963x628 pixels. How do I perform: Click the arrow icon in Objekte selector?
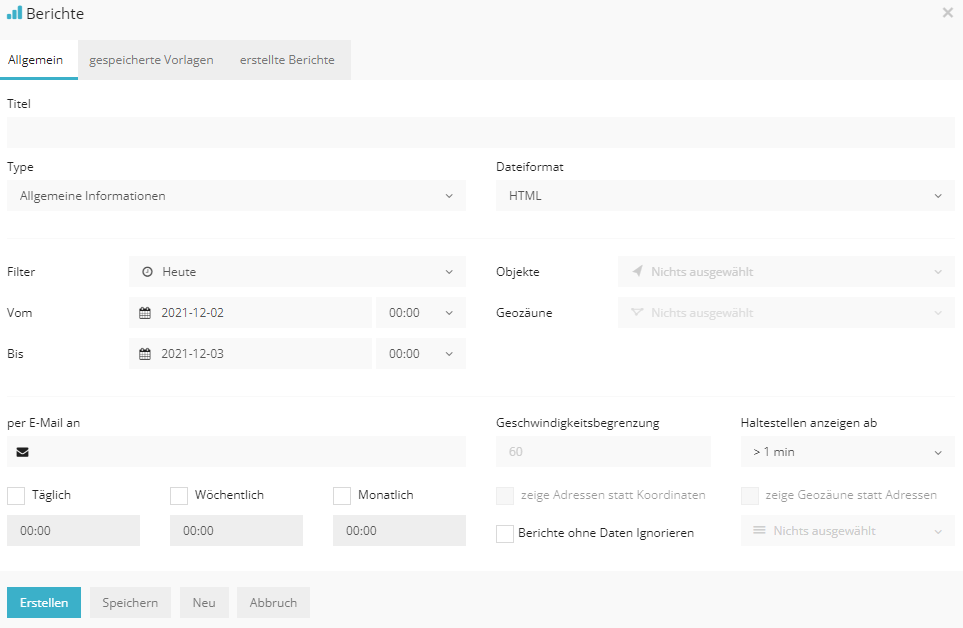click(637, 272)
